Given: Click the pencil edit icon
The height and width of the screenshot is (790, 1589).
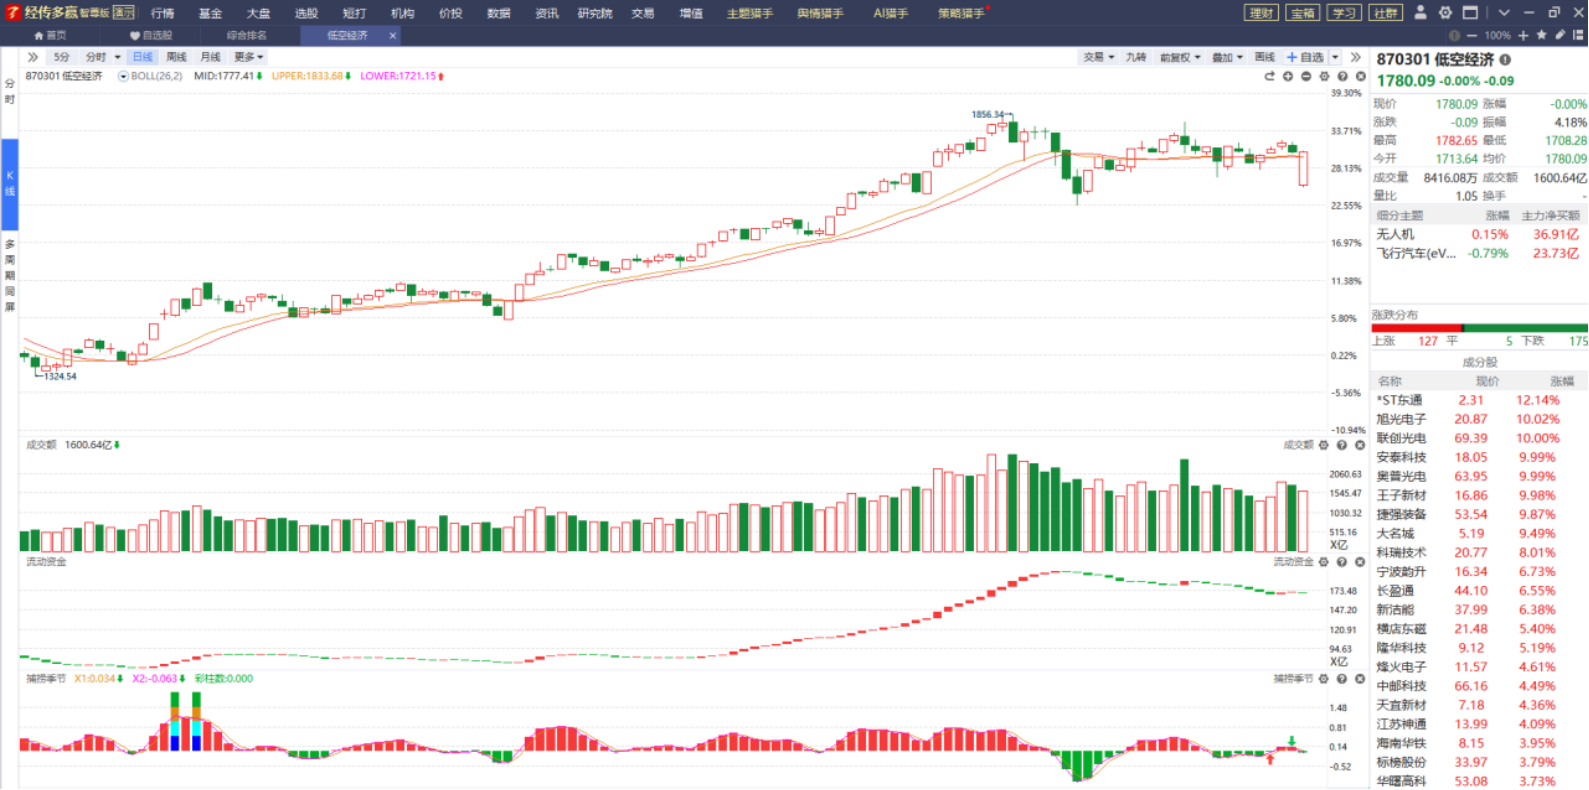Looking at the screenshot, I should 1560,35.
